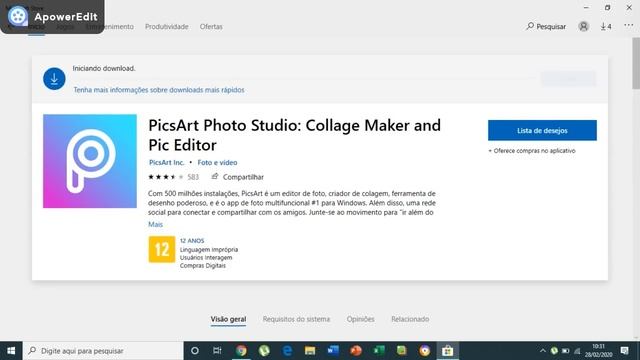Switch to Relacionado tab

coord(410,319)
